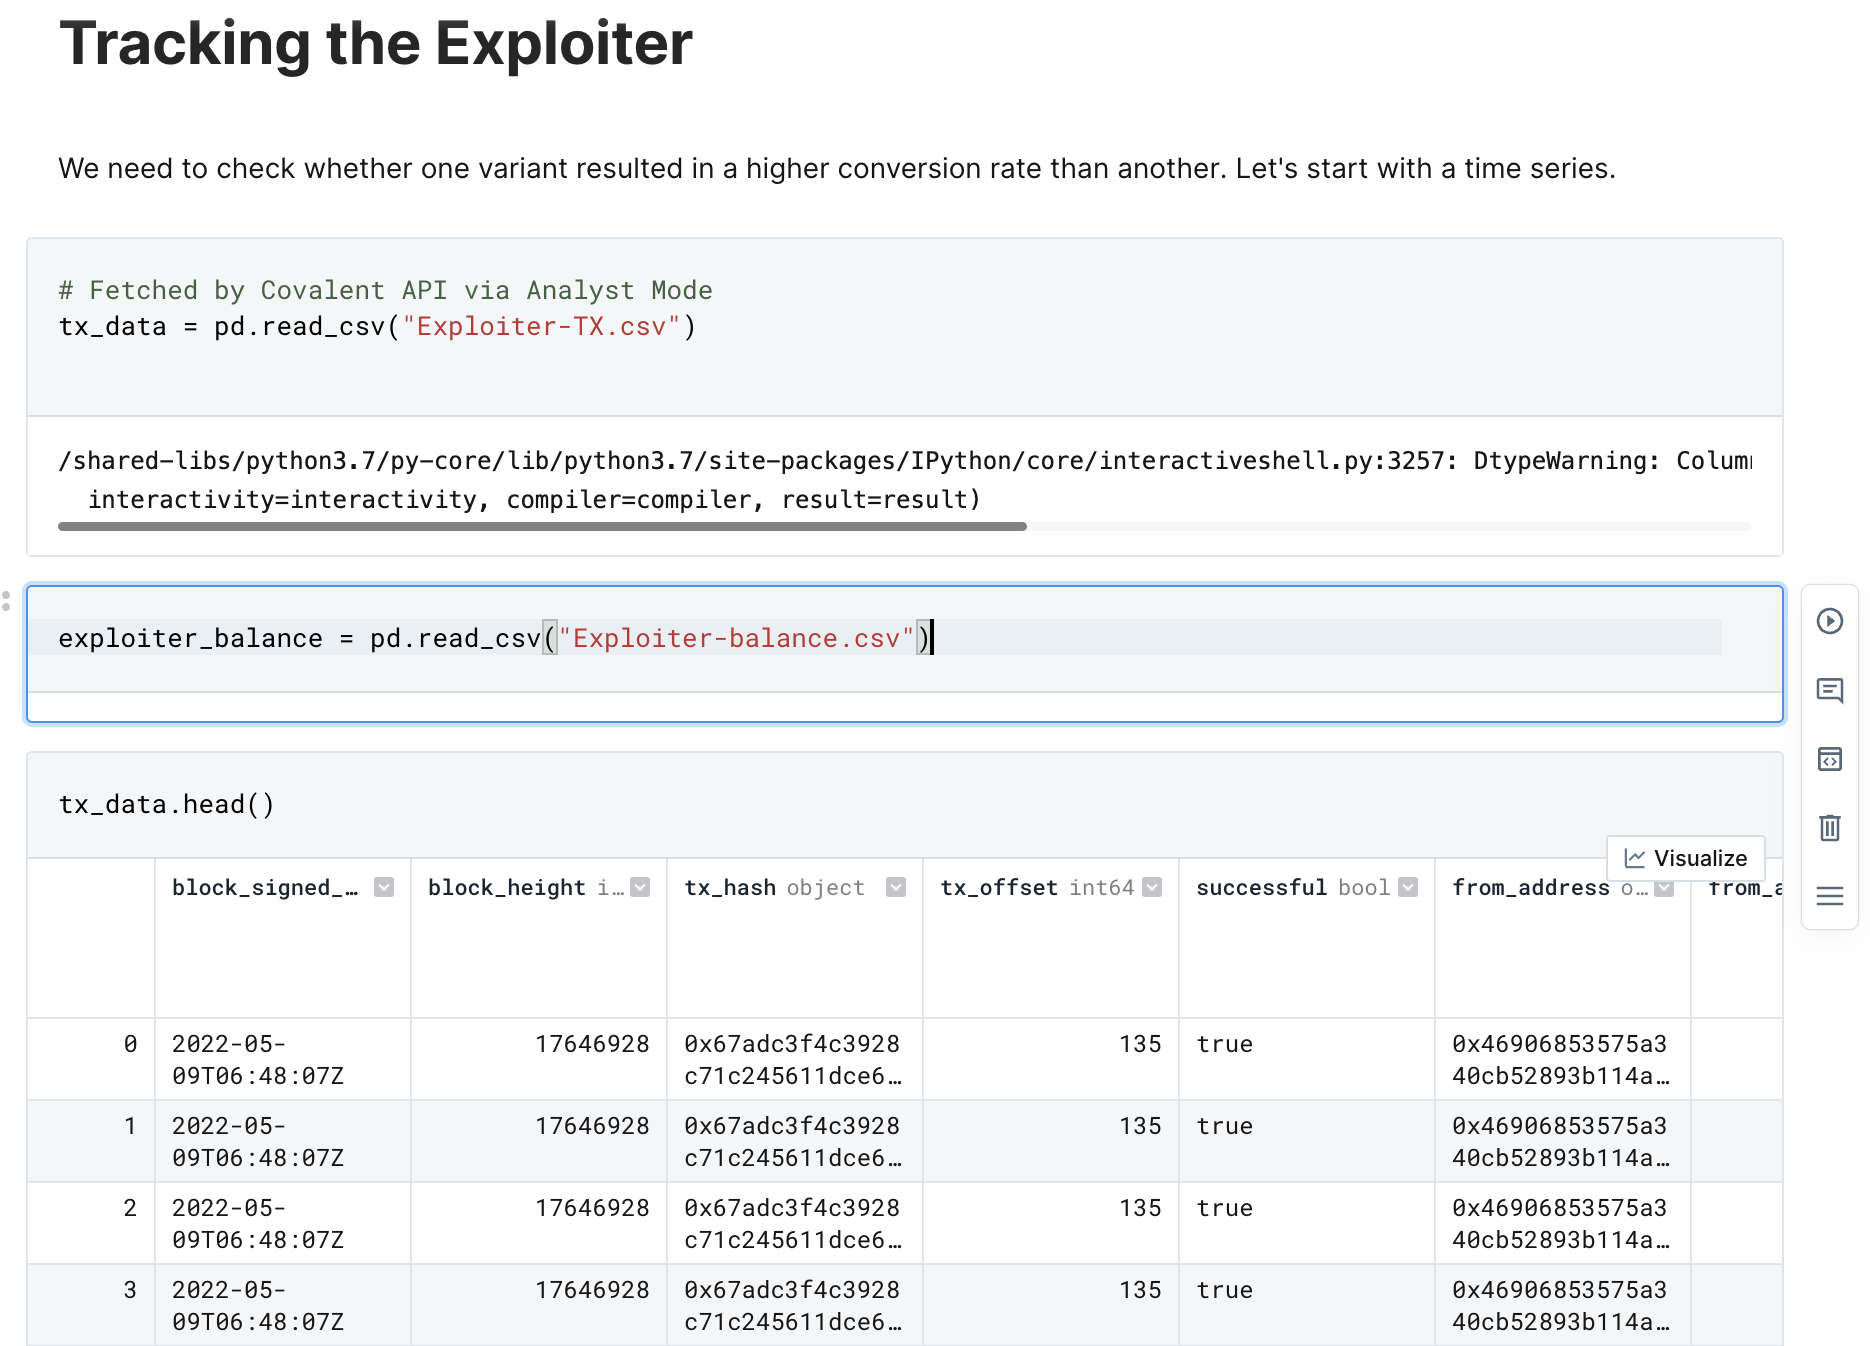Image resolution: width=1870 pixels, height=1346 pixels.
Task: Click row 0 from_address cell
Action: coord(1562,1060)
